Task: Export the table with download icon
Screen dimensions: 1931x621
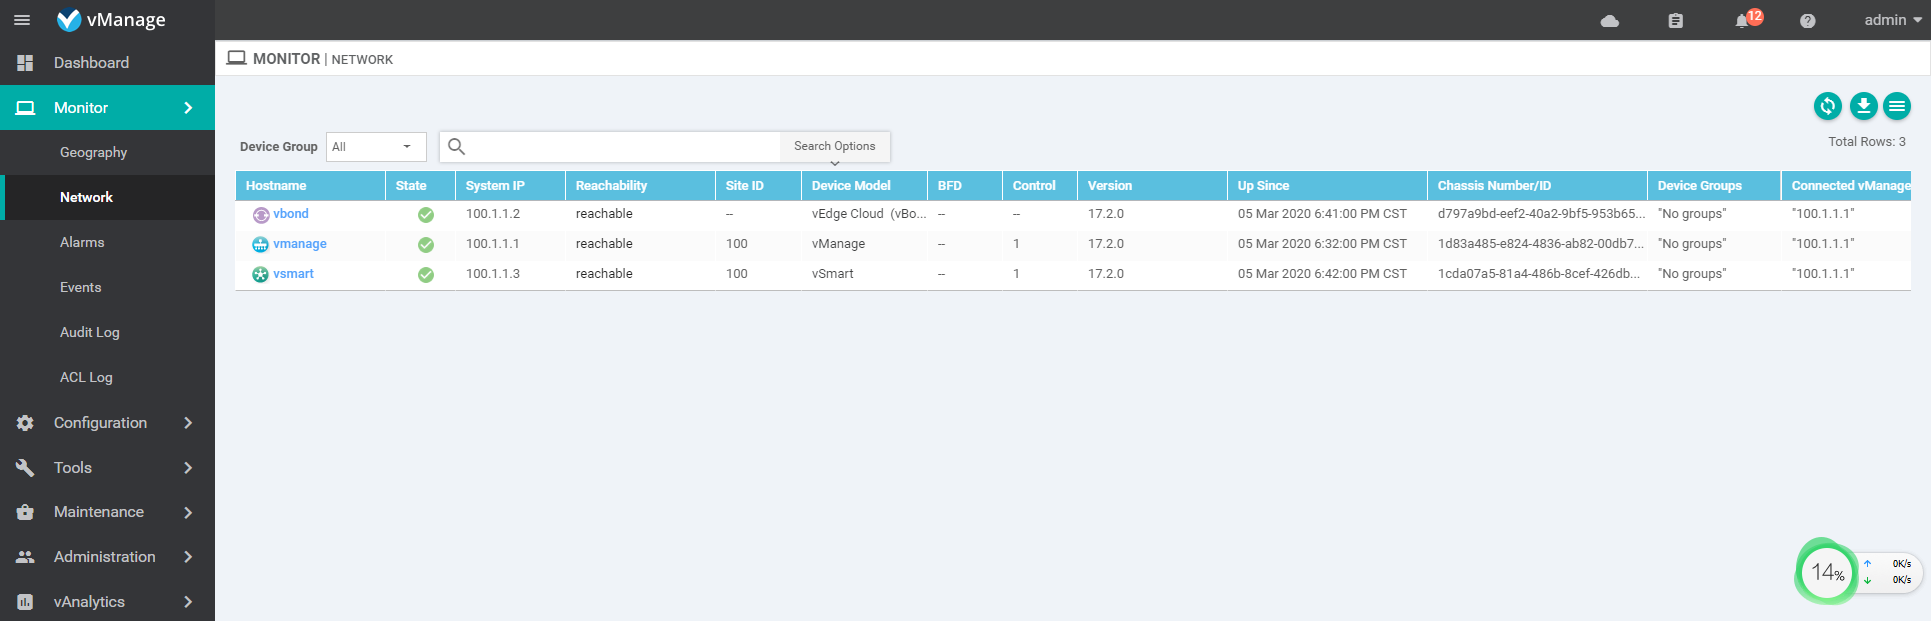Action: pyautogui.click(x=1863, y=106)
